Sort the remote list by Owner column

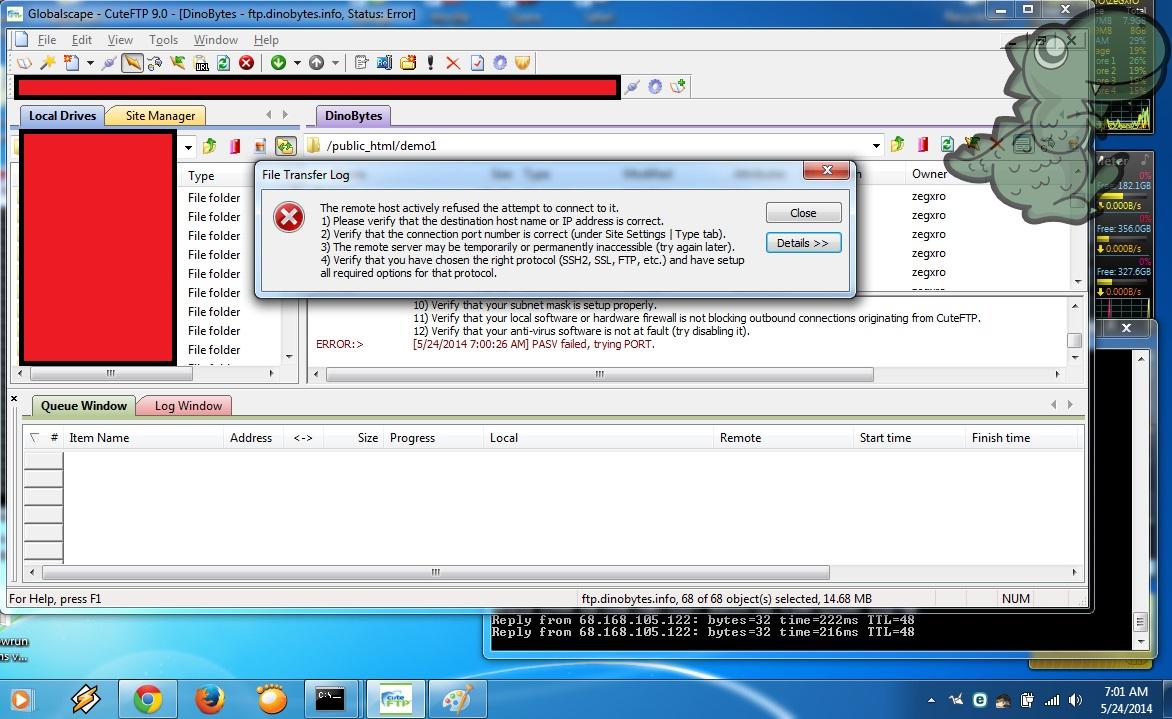tap(929, 174)
